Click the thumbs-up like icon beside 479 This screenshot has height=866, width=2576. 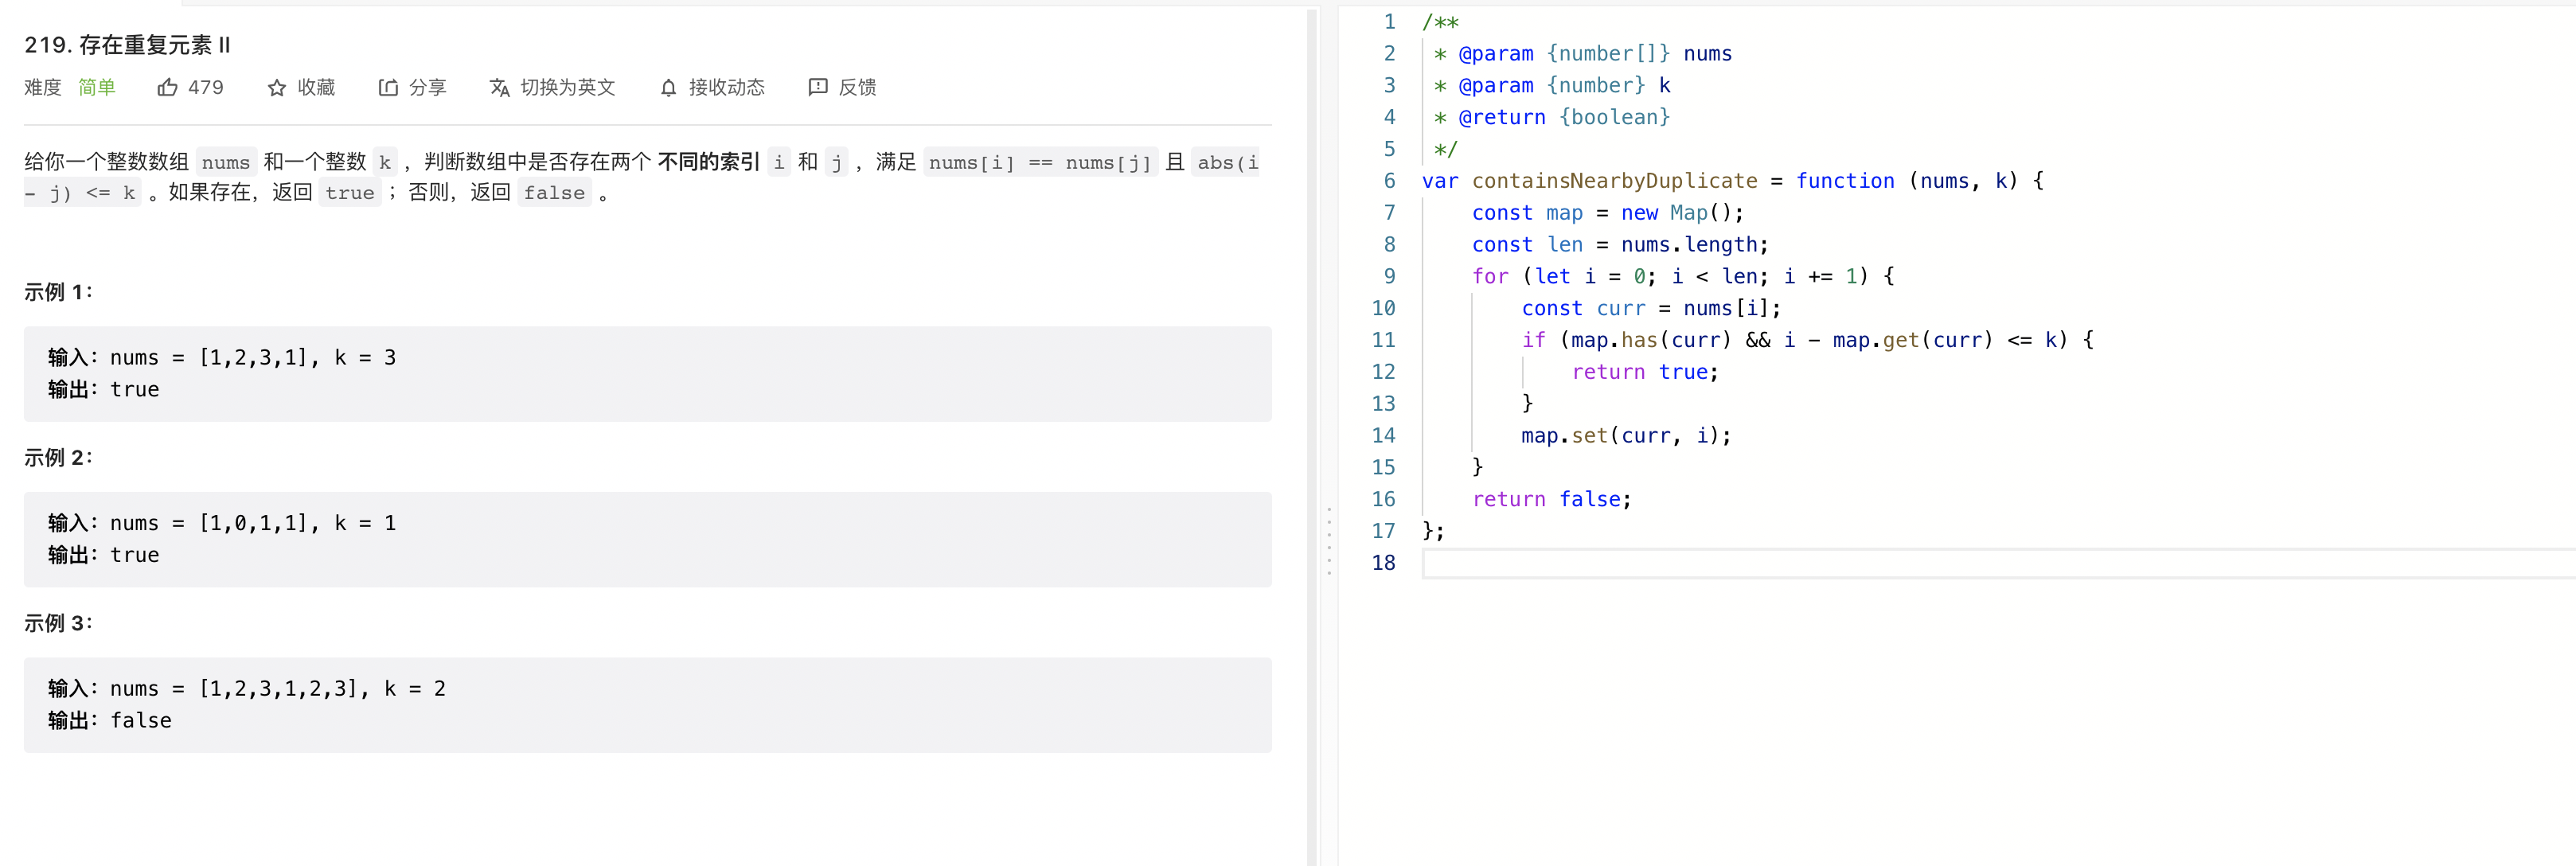[x=167, y=88]
